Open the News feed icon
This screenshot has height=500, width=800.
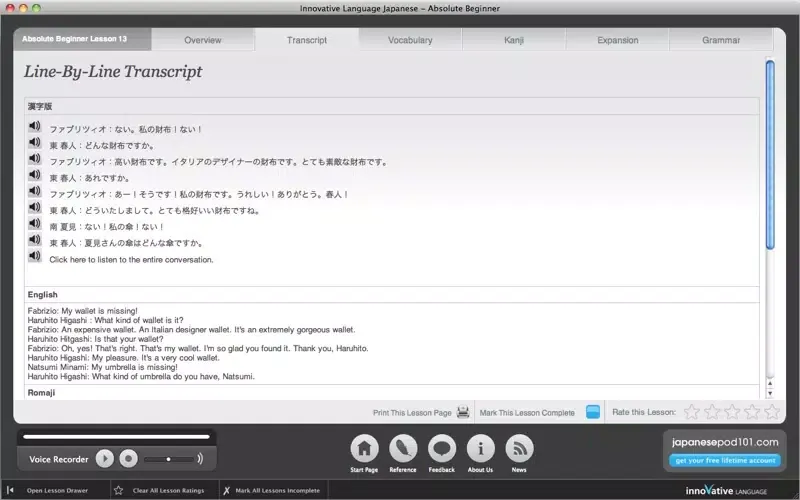coord(519,448)
